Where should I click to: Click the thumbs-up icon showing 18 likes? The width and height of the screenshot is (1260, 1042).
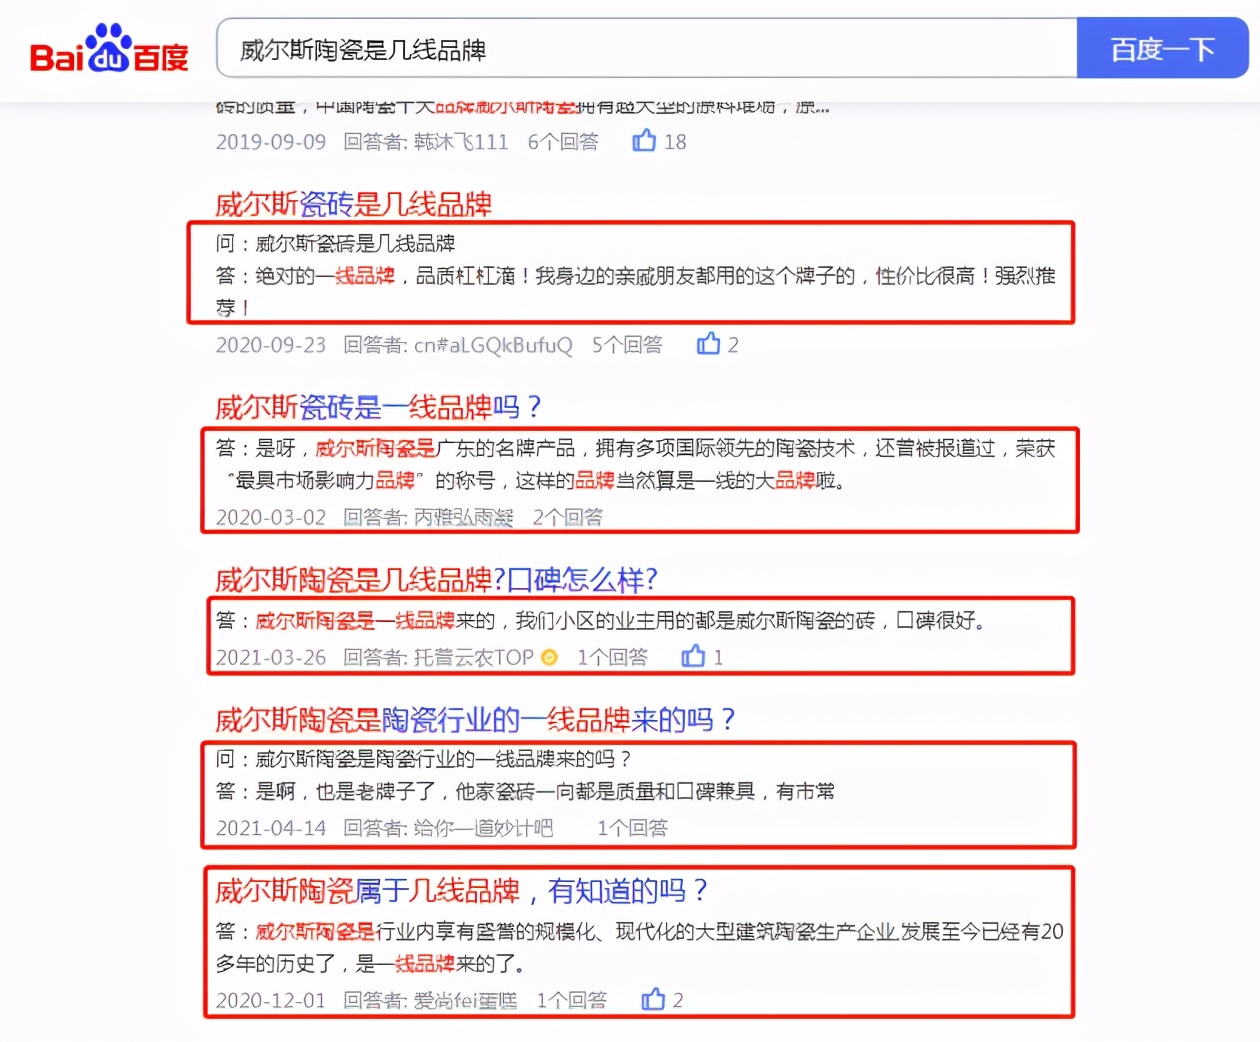[x=645, y=141]
